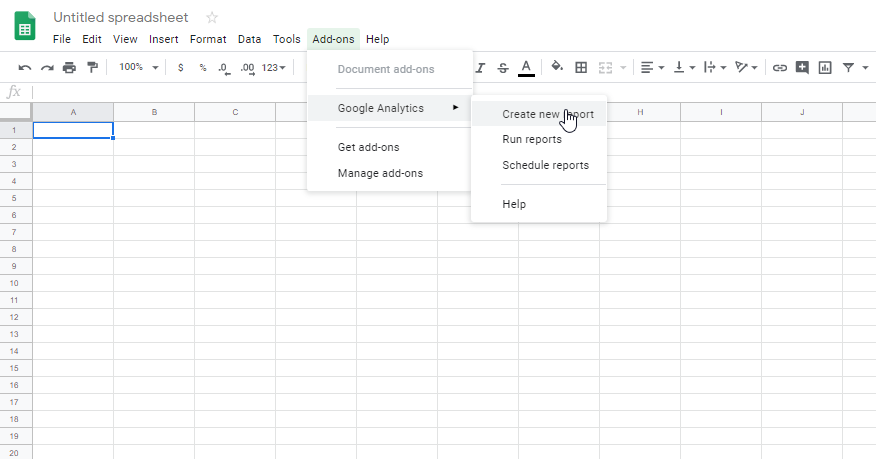Click the Redo arrow icon

pos(47,68)
